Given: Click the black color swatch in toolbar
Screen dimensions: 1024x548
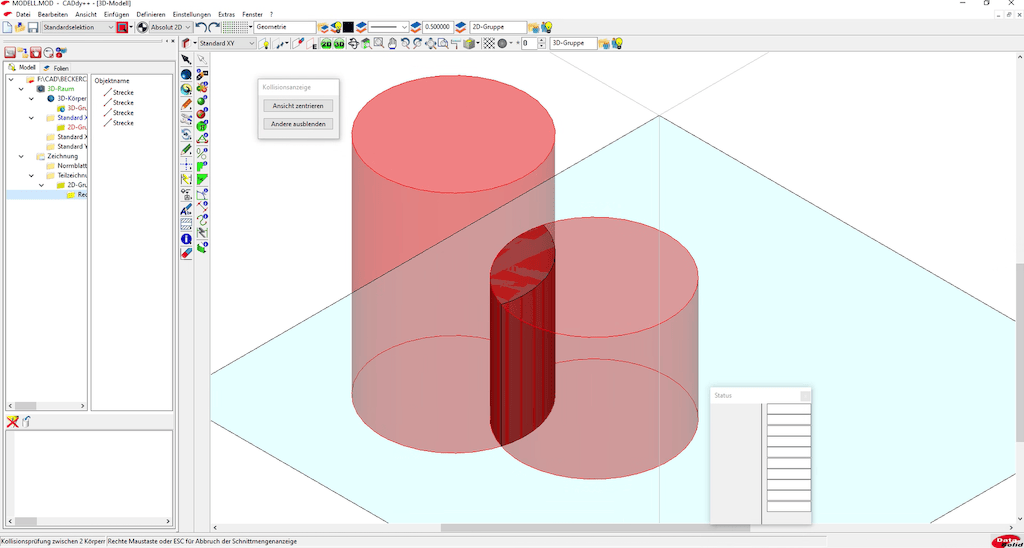Looking at the screenshot, I should click(348, 27).
